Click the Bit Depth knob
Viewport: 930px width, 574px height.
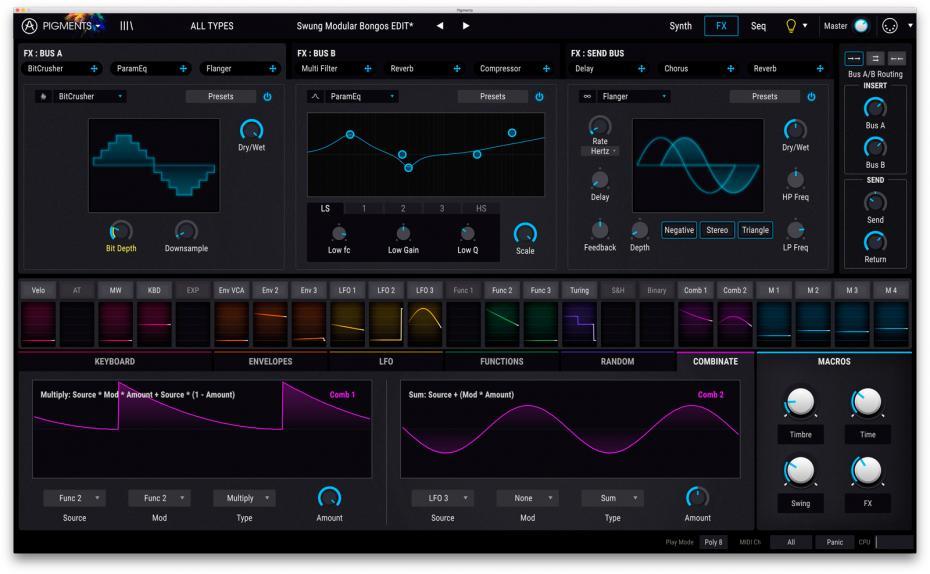[x=121, y=231]
